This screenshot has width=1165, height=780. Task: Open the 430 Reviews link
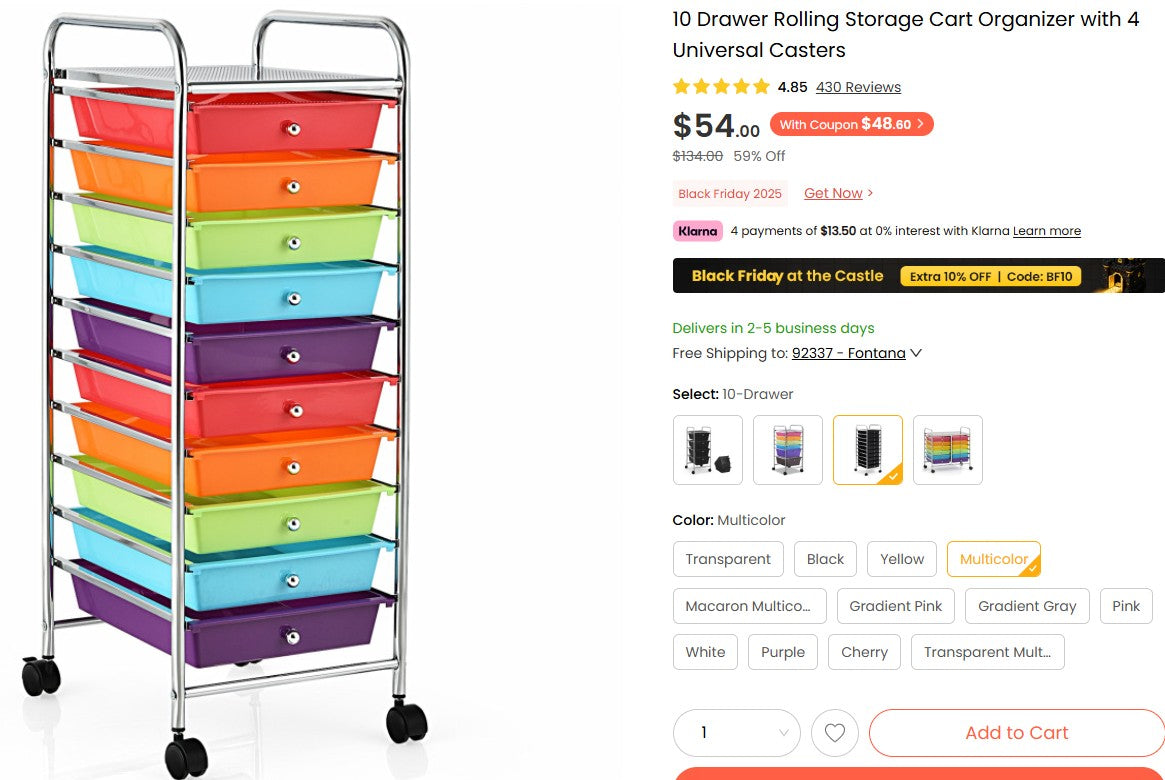tap(857, 87)
